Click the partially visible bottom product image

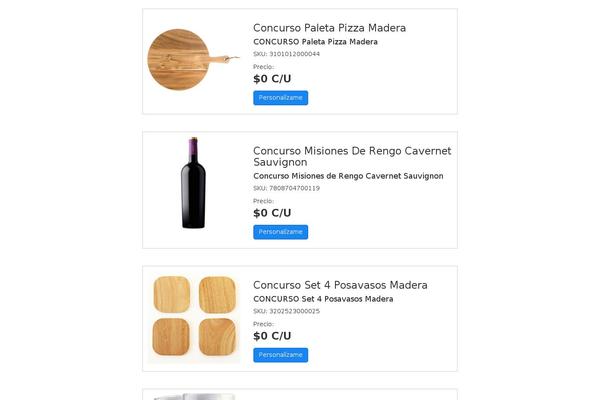click(x=194, y=397)
